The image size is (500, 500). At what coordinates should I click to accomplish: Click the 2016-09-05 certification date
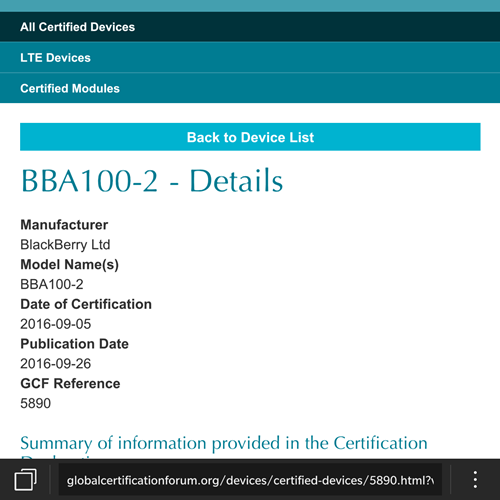[56, 324]
